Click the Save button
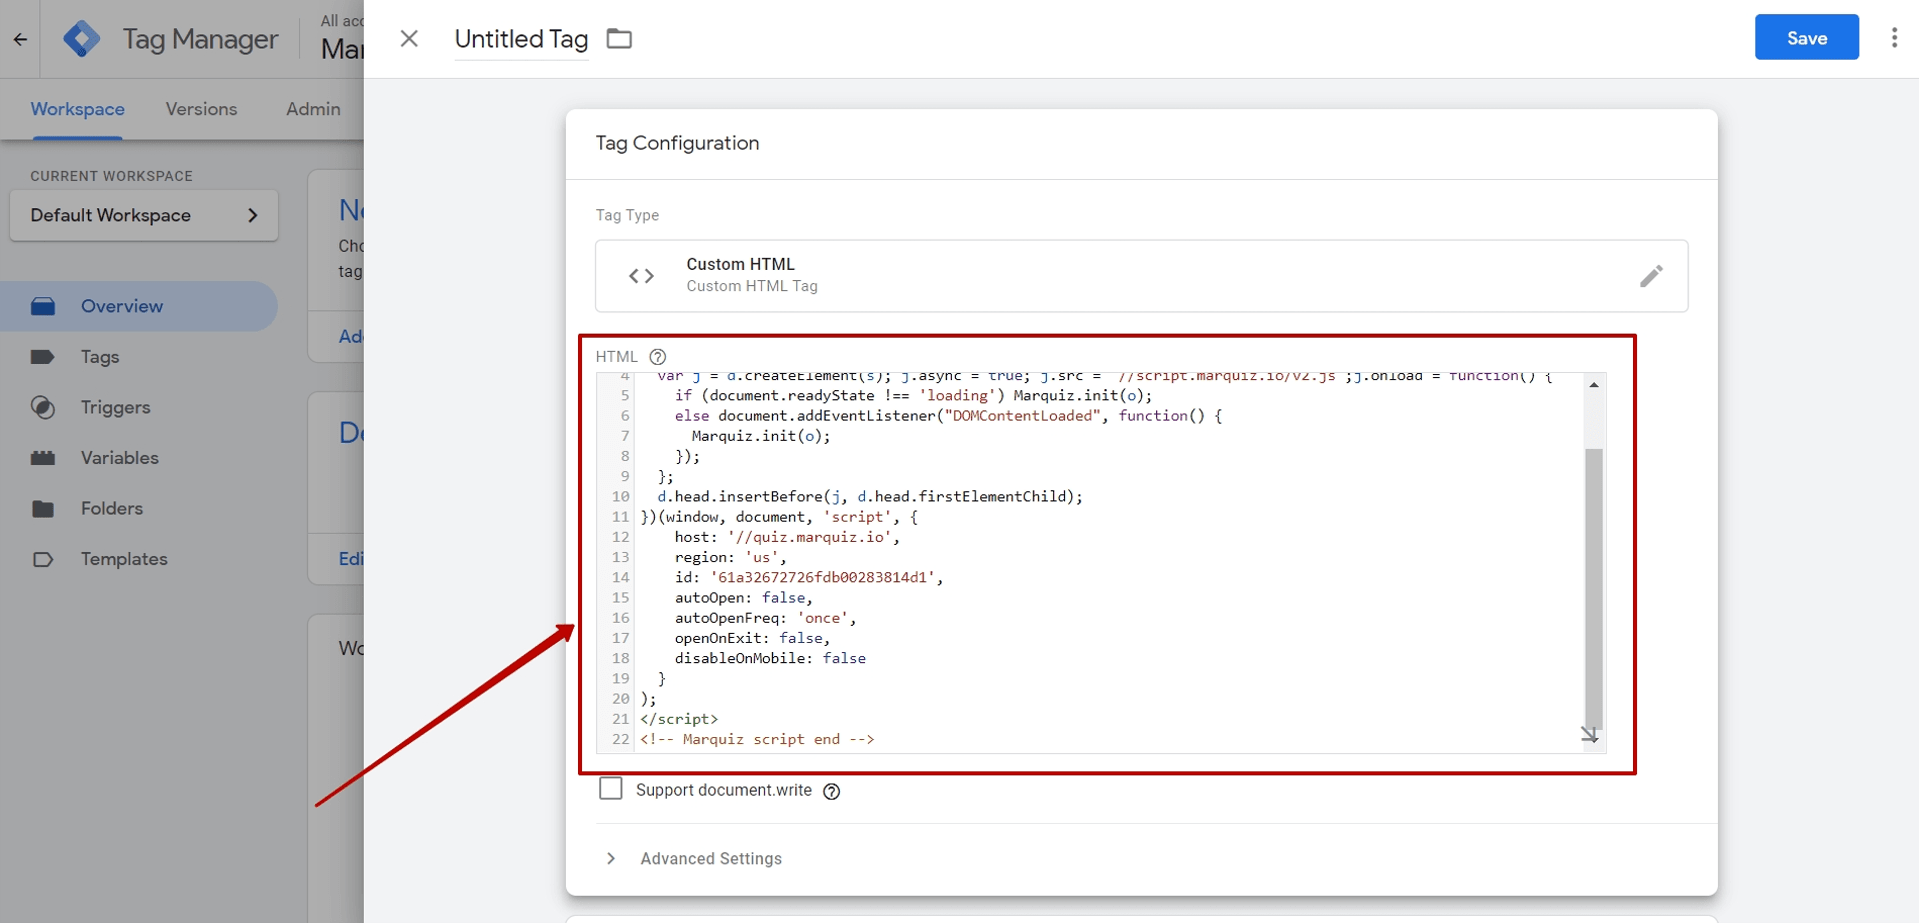The image size is (1919, 923). 1806,37
